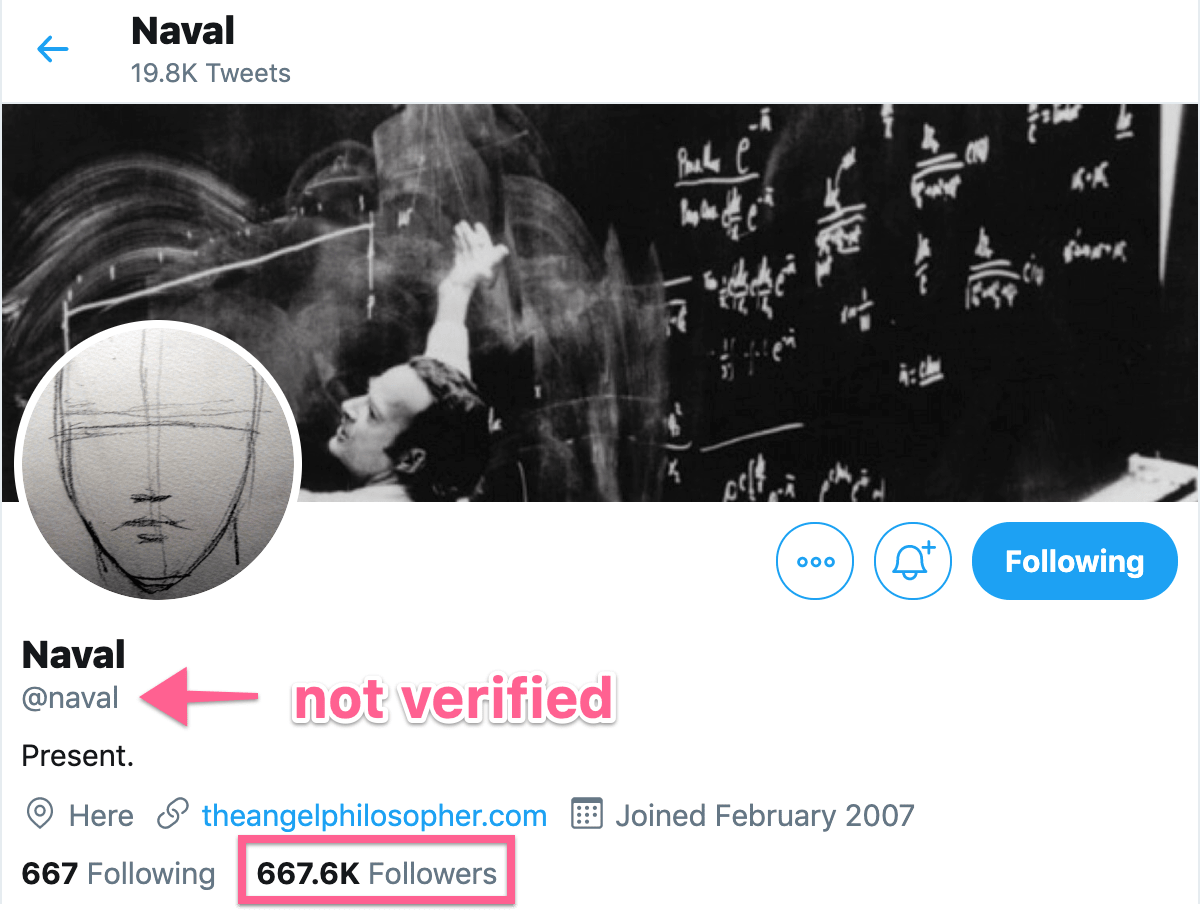Click the Joined February 2007 text
1200x915 pixels.
(x=765, y=816)
